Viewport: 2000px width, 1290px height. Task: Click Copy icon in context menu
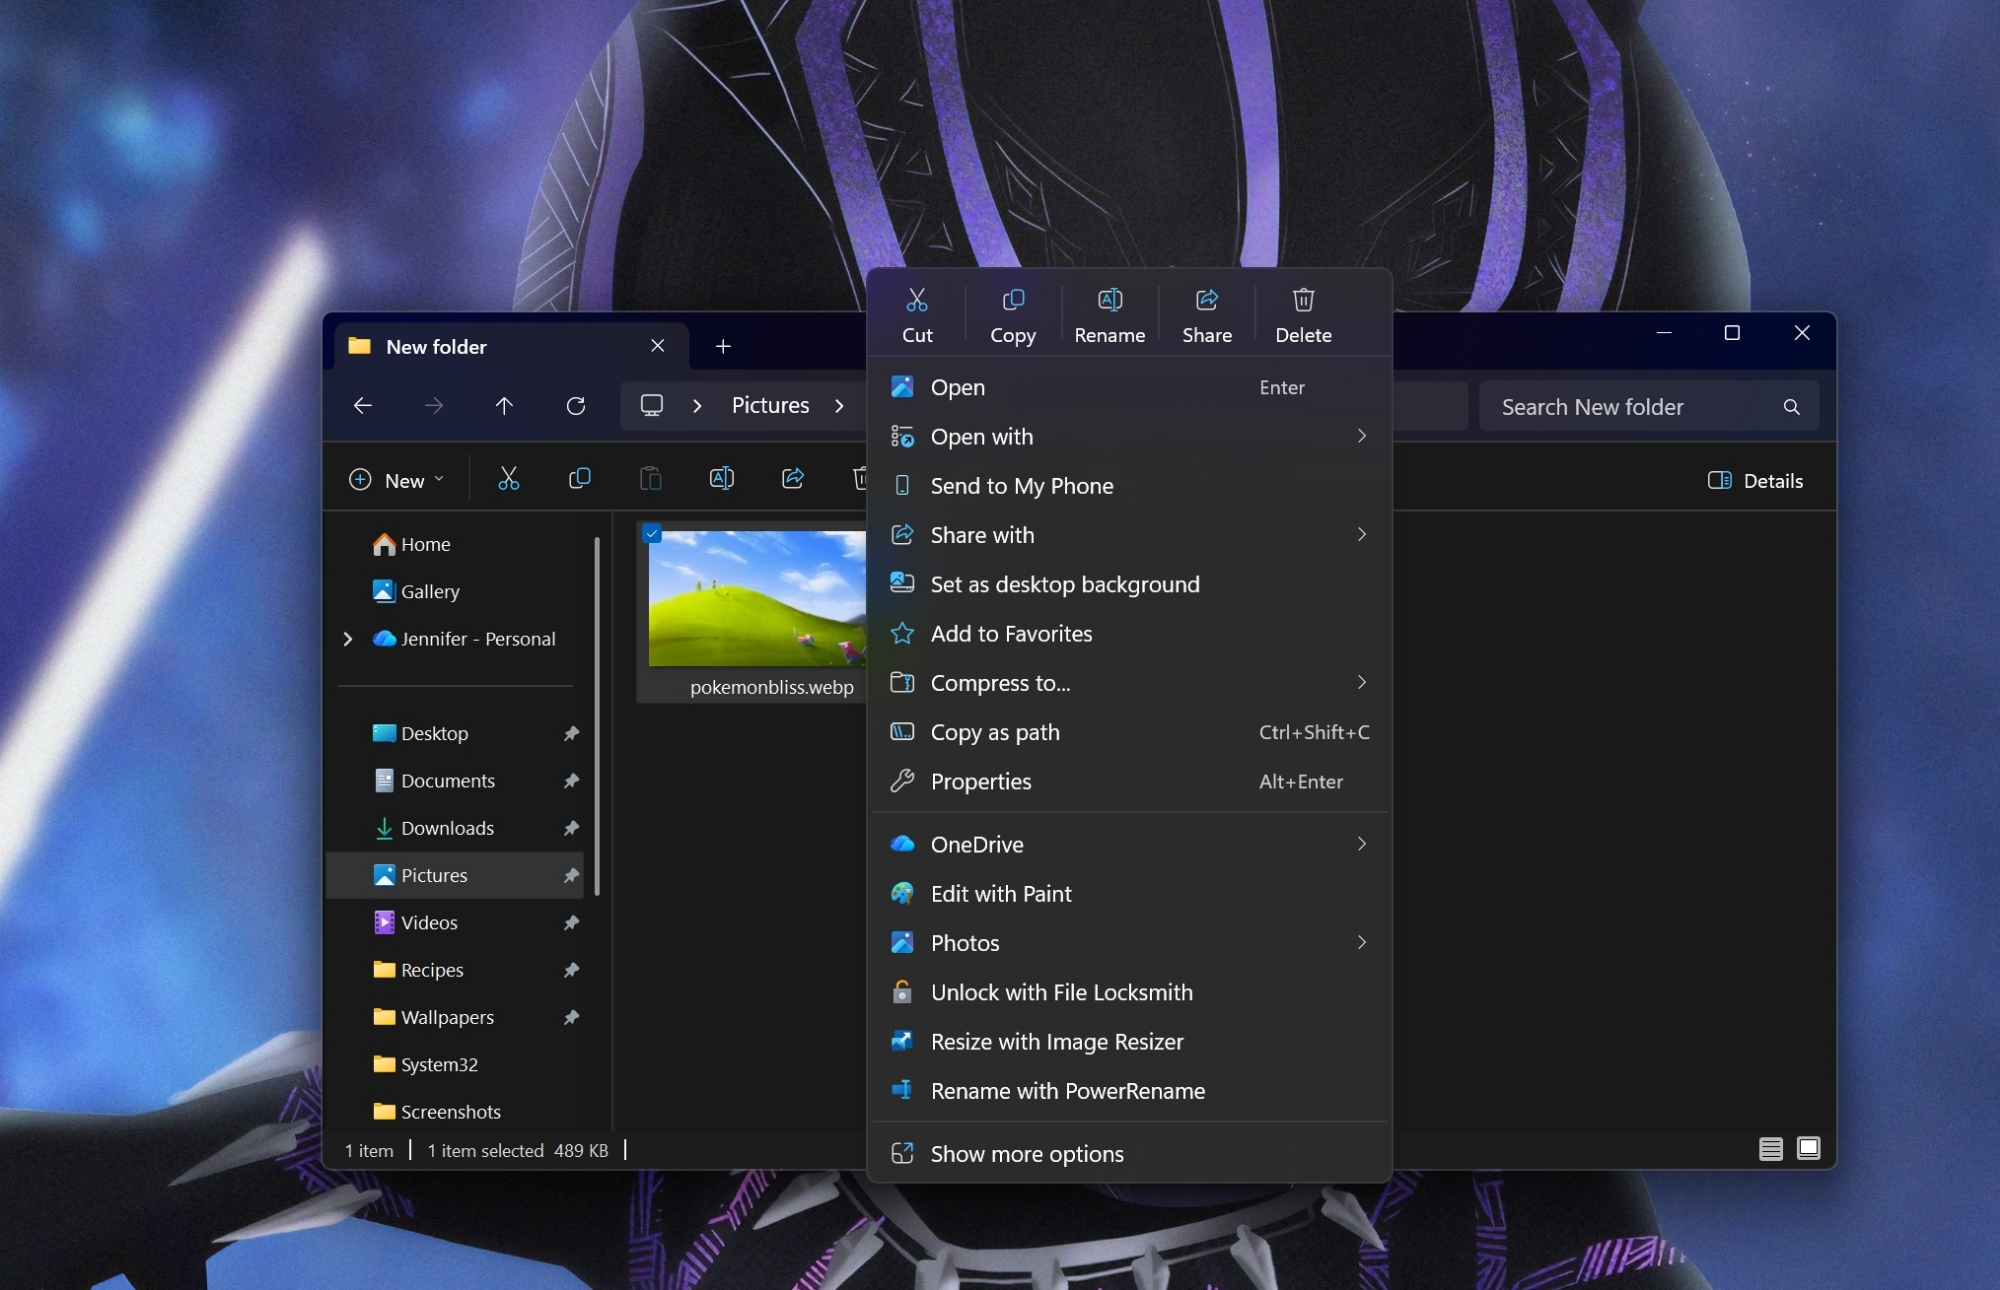point(1012,300)
